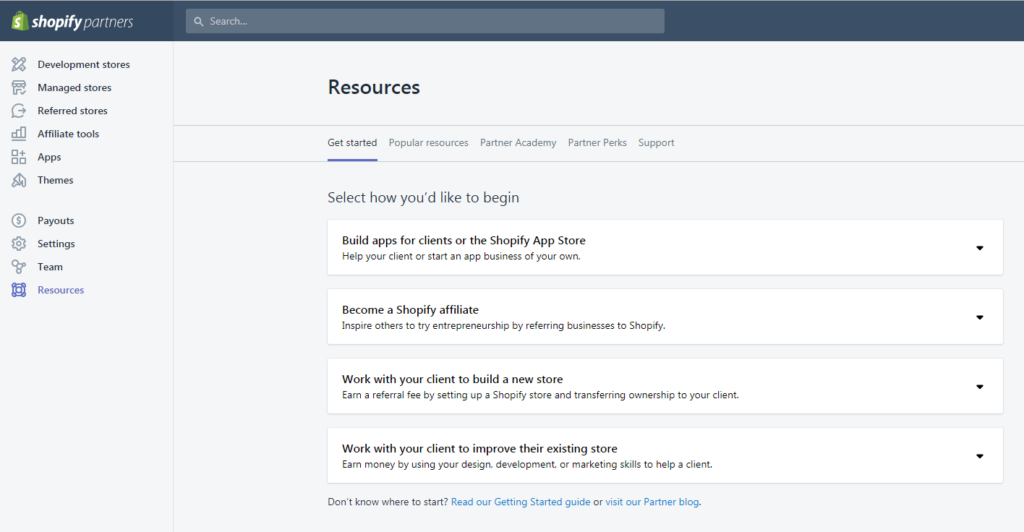This screenshot has width=1024, height=532.
Task: Click the Team nodes icon
Action: [19, 267]
